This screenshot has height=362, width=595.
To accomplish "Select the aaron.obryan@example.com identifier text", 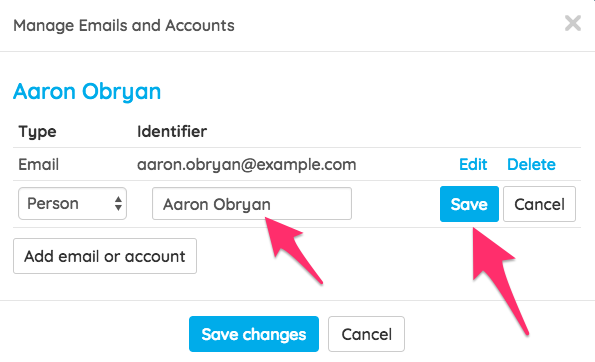I will pos(247,165).
